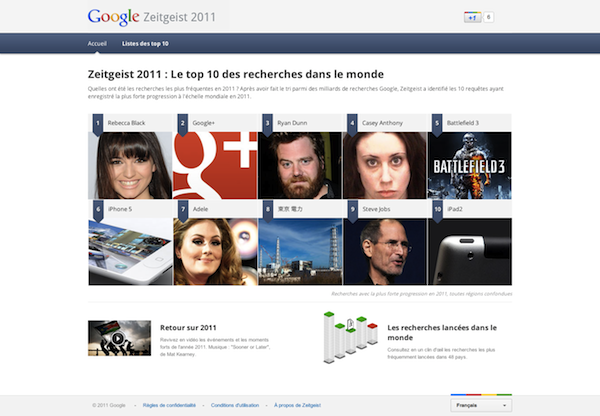
Task: Click the number 5 rank badge for Battlefield 3
Action: pos(437,124)
